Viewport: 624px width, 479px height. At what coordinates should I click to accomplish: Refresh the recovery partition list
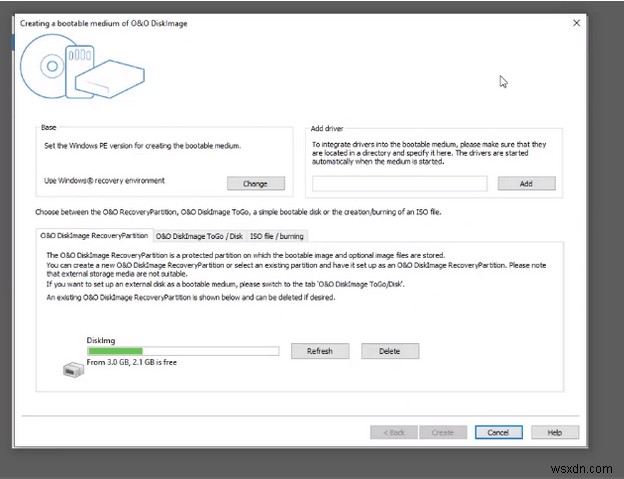coord(320,351)
